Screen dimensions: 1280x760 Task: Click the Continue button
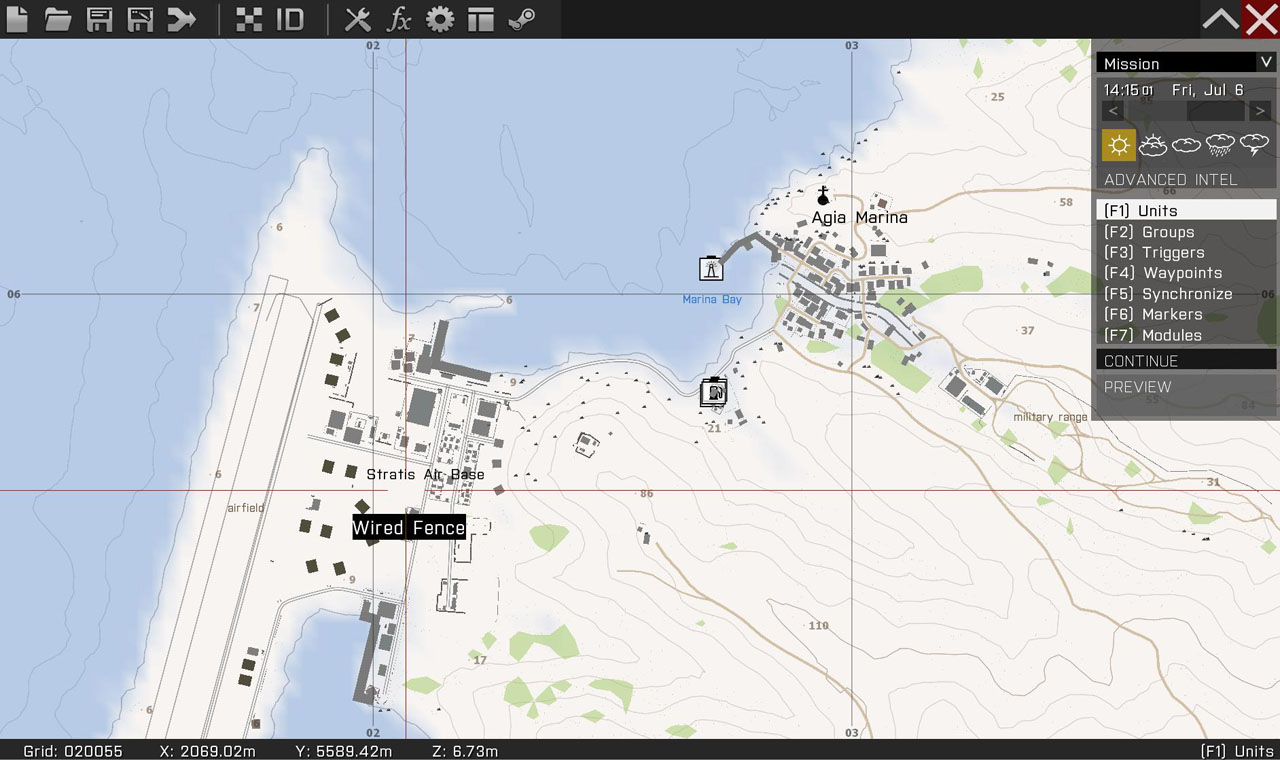click(x=1186, y=360)
